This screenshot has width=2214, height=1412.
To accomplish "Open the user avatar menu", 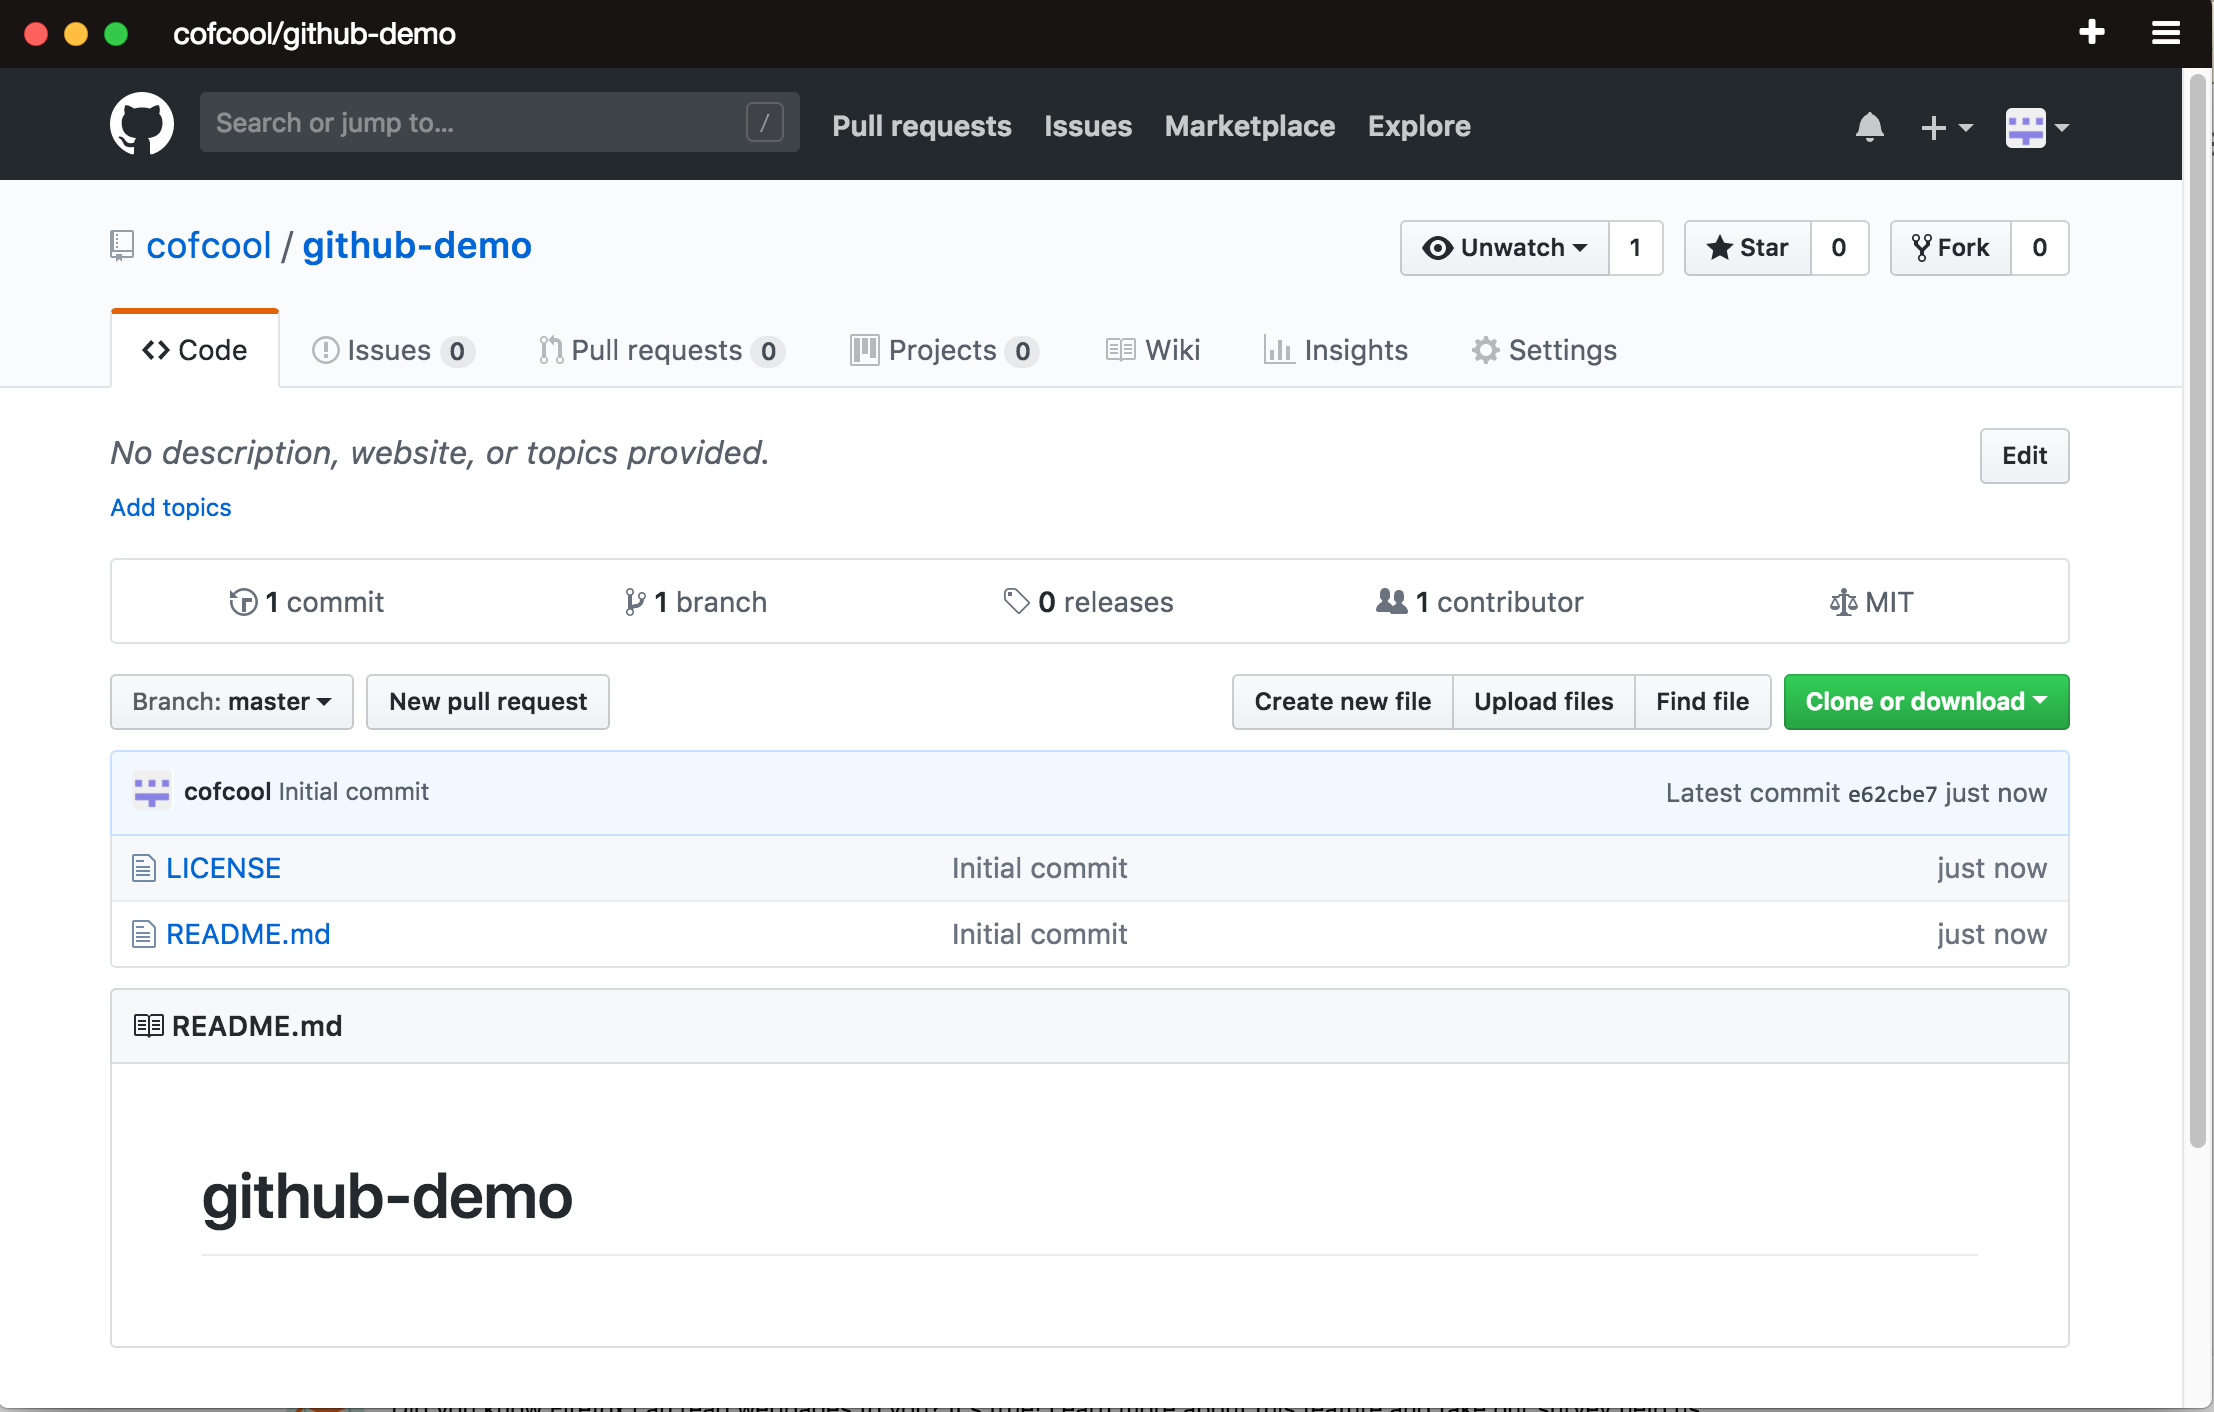I will point(2037,127).
